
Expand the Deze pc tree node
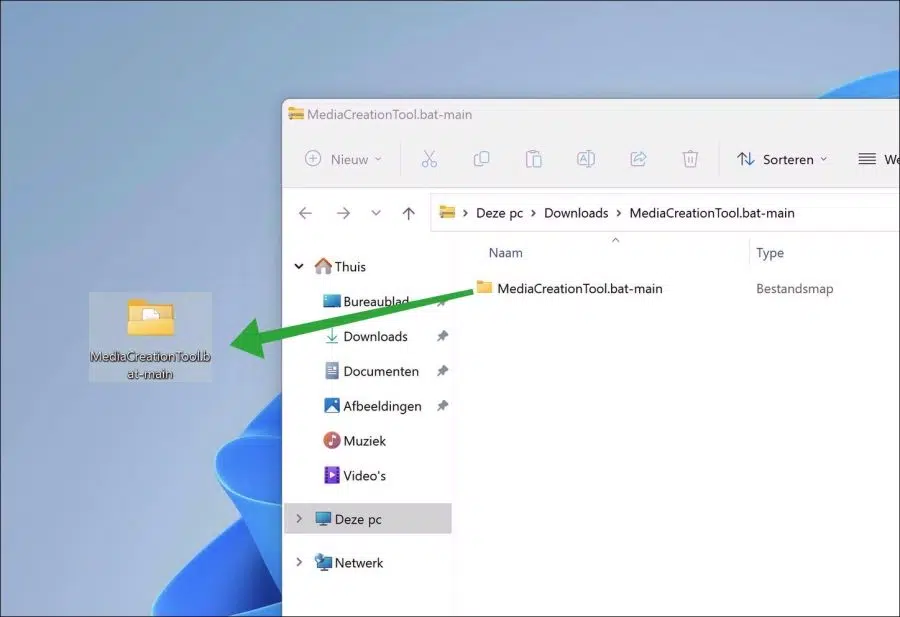point(299,518)
